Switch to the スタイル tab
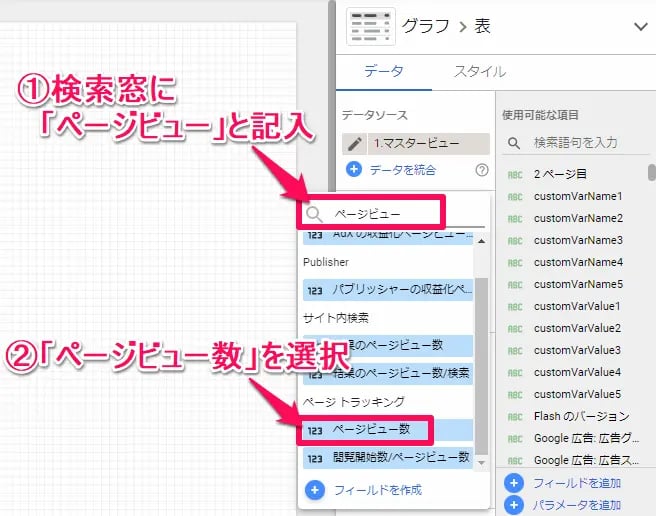Image resolution: width=656 pixels, height=516 pixels. pos(479,72)
